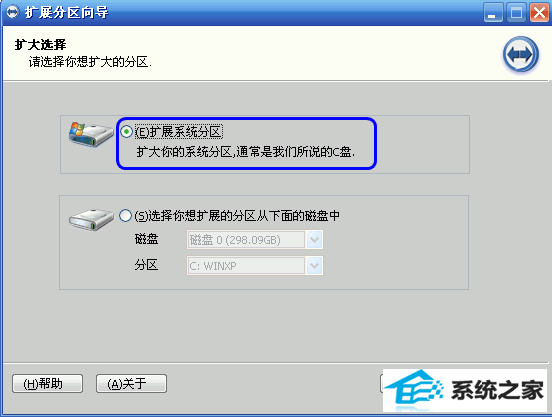Minimize the 扩展分区向导 window
Image resolution: width=552 pixels, height=417 pixels.
(x=493, y=13)
